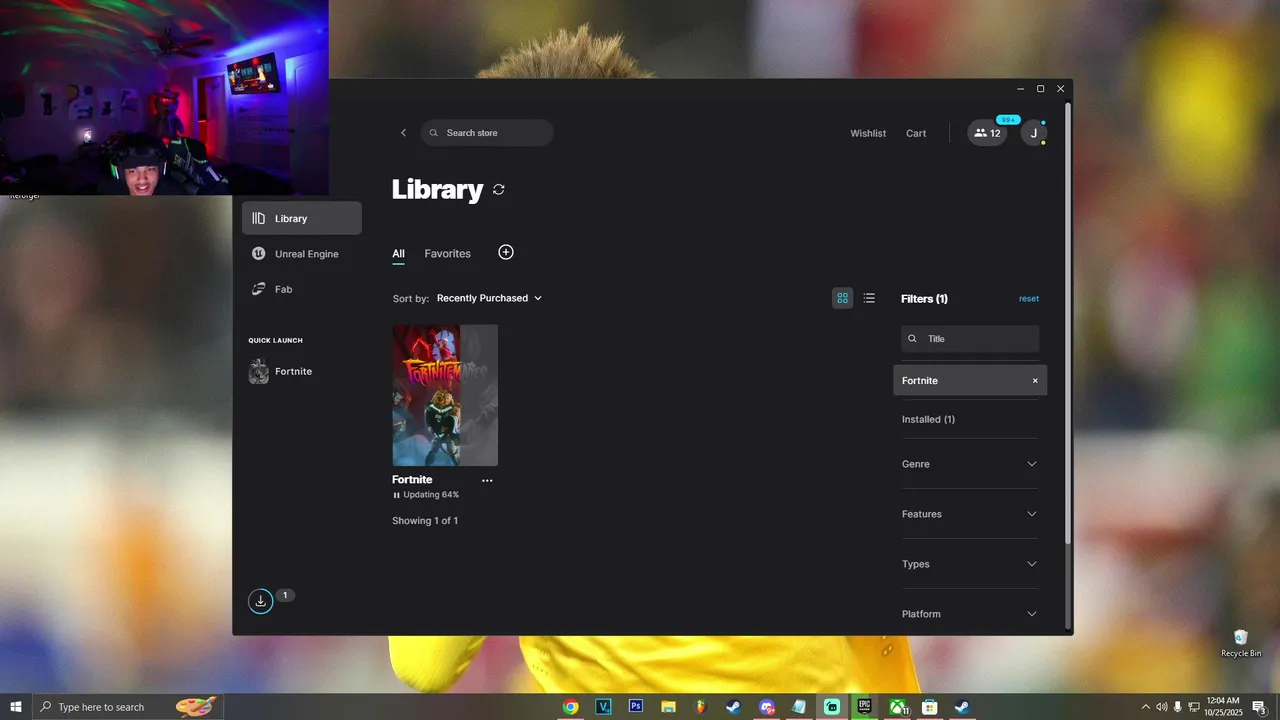The image size is (1280, 720).
Task: Go back using the left arrow
Action: [404, 133]
